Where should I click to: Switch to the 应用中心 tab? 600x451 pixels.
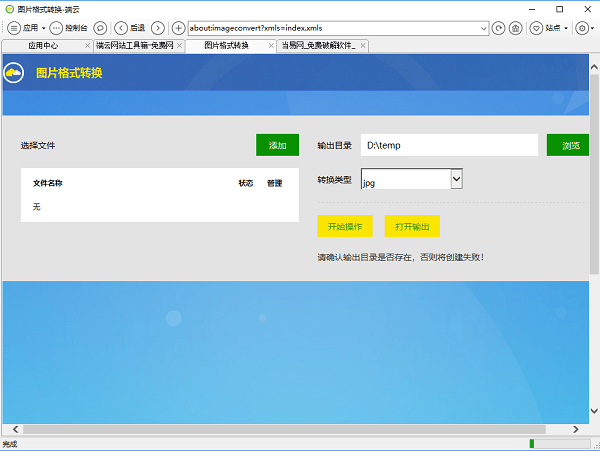click(x=42, y=46)
